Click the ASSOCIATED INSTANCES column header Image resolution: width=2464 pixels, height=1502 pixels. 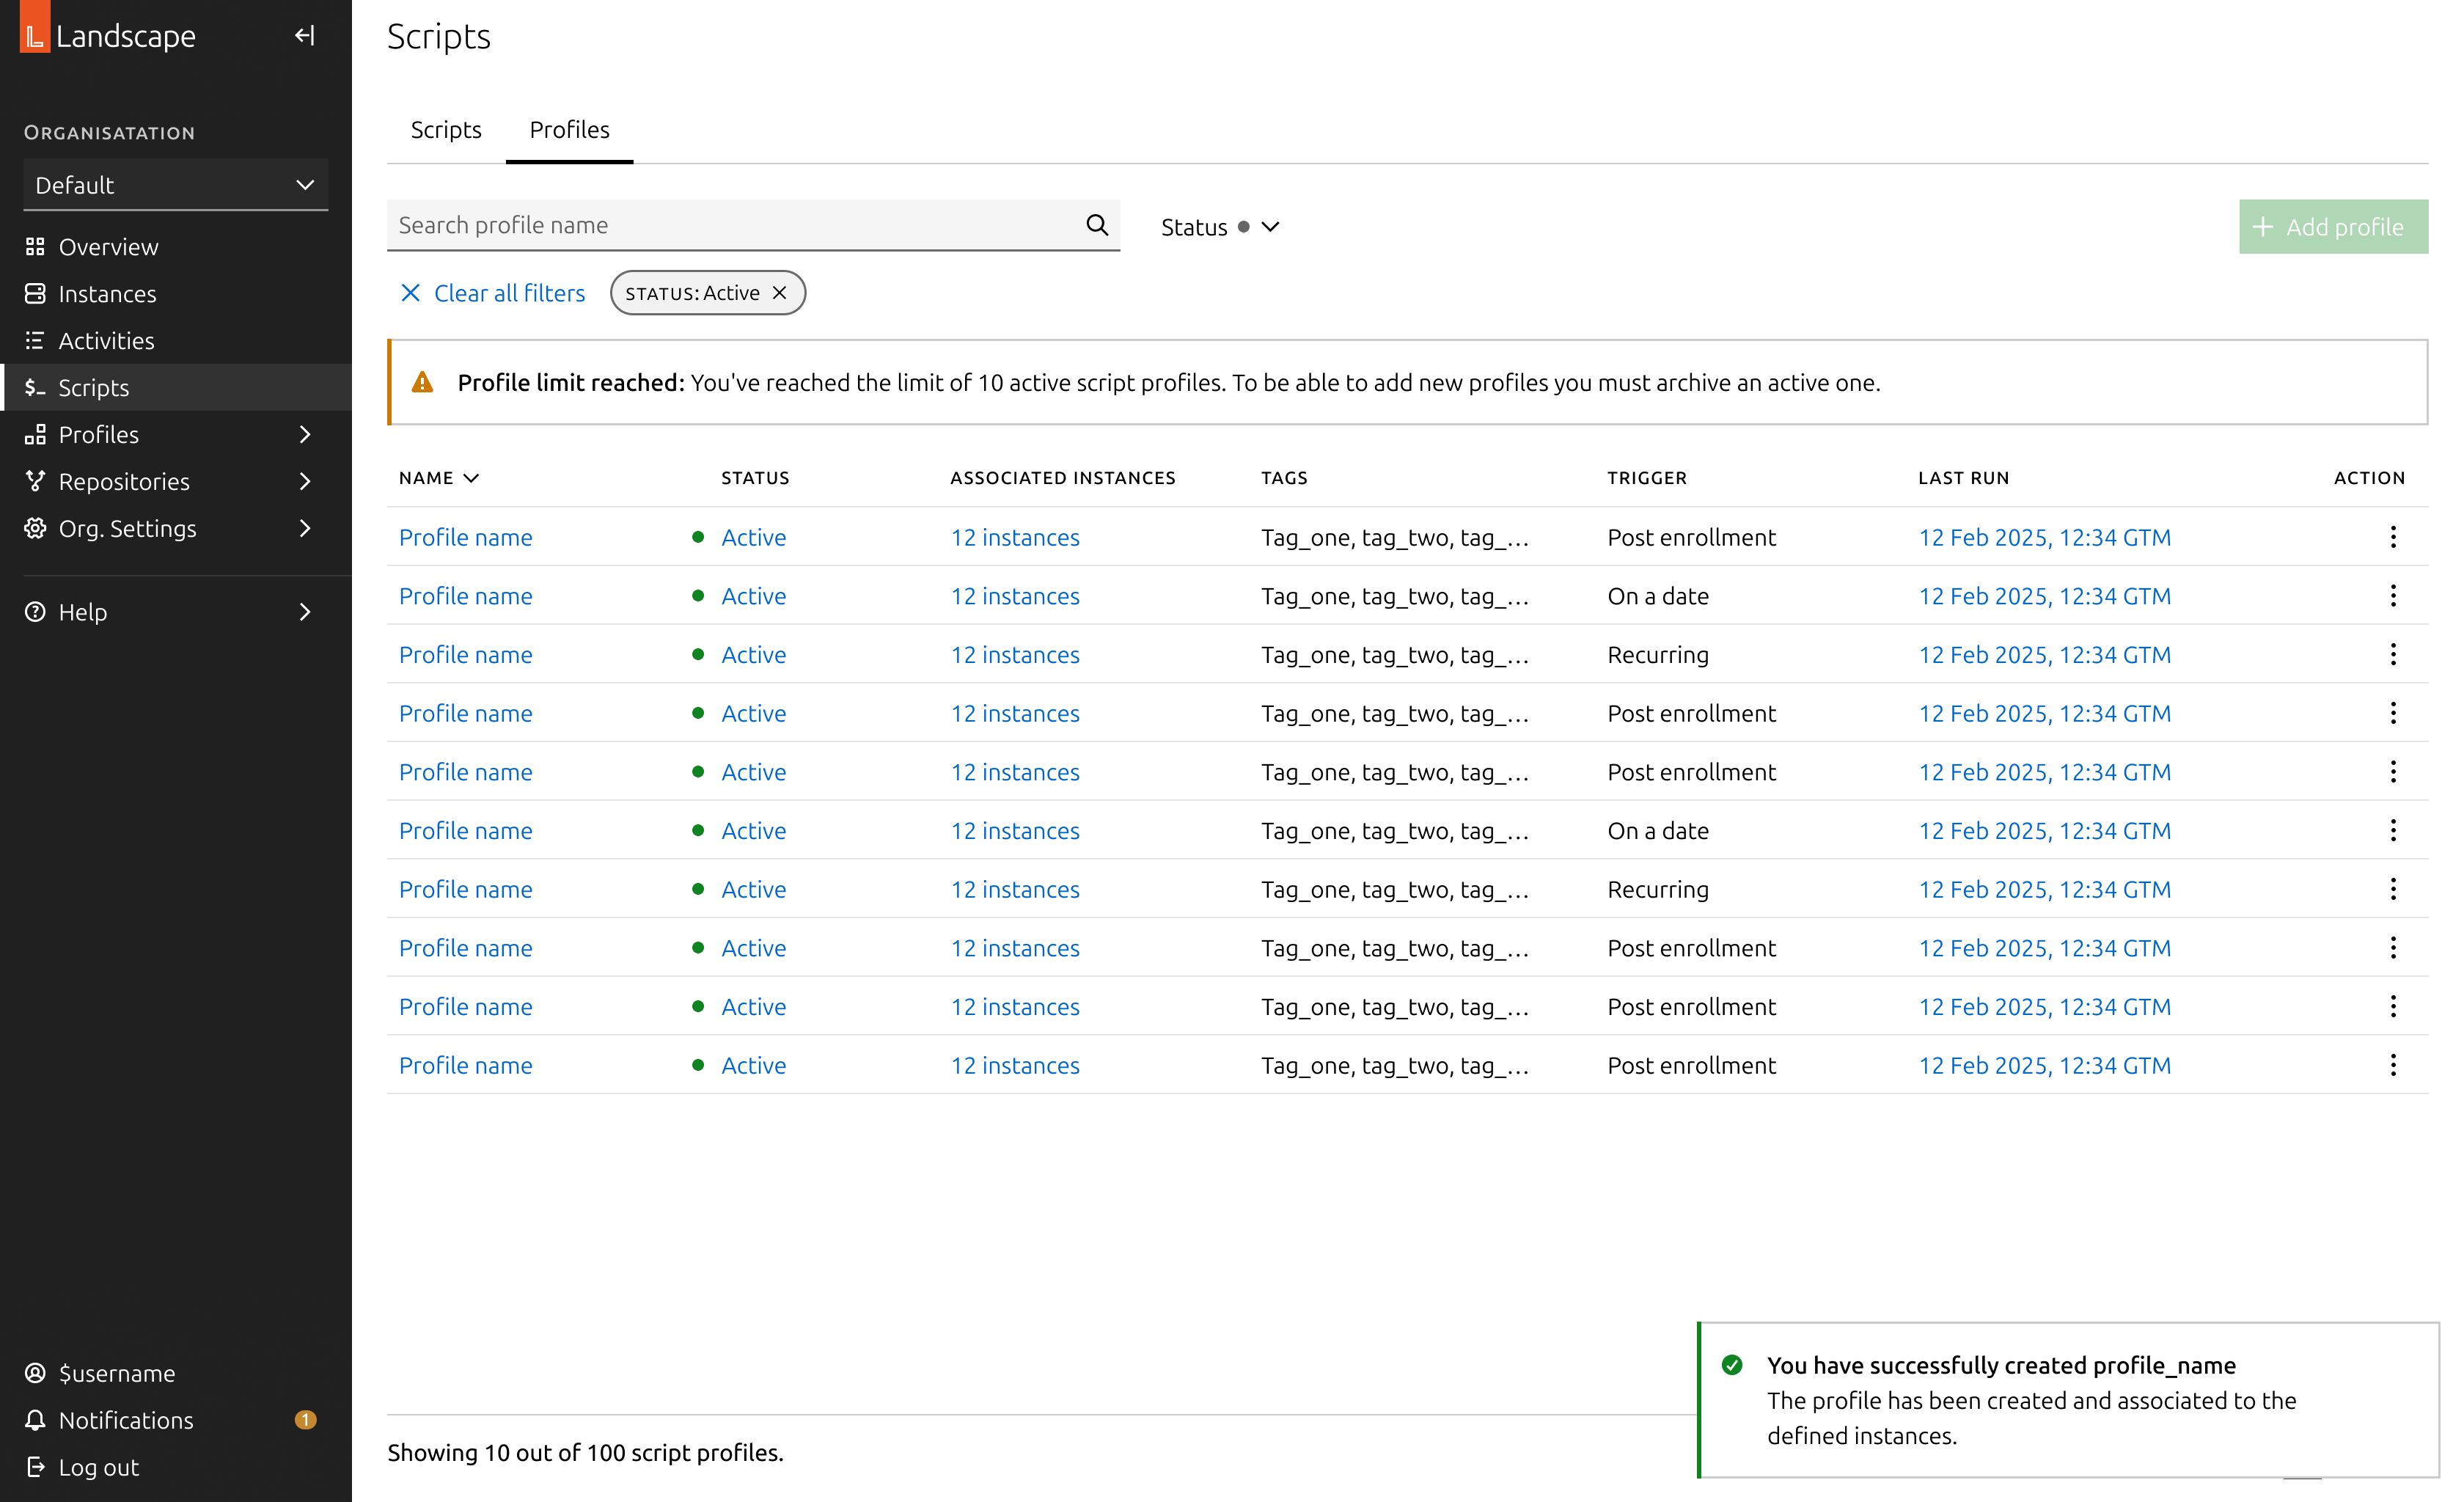(x=1062, y=478)
